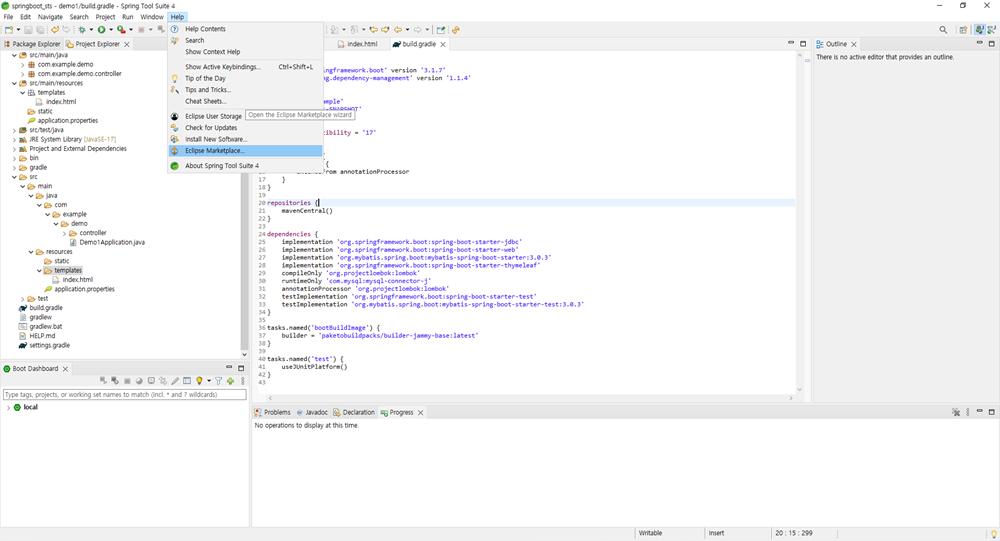1000x541 pixels.
Task: Switch to the Package Explorer tab
Action: (32, 44)
